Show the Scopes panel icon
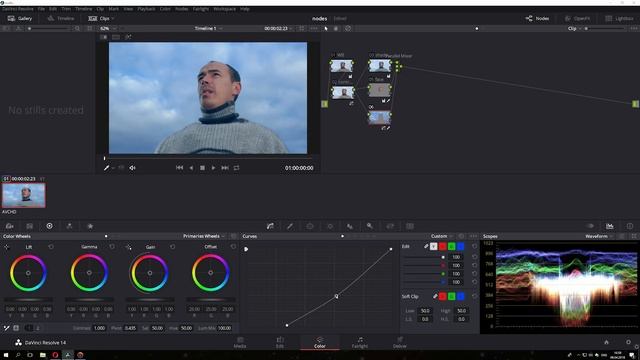Image resolution: width=640 pixels, height=360 pixels. [x=610, y=226]
